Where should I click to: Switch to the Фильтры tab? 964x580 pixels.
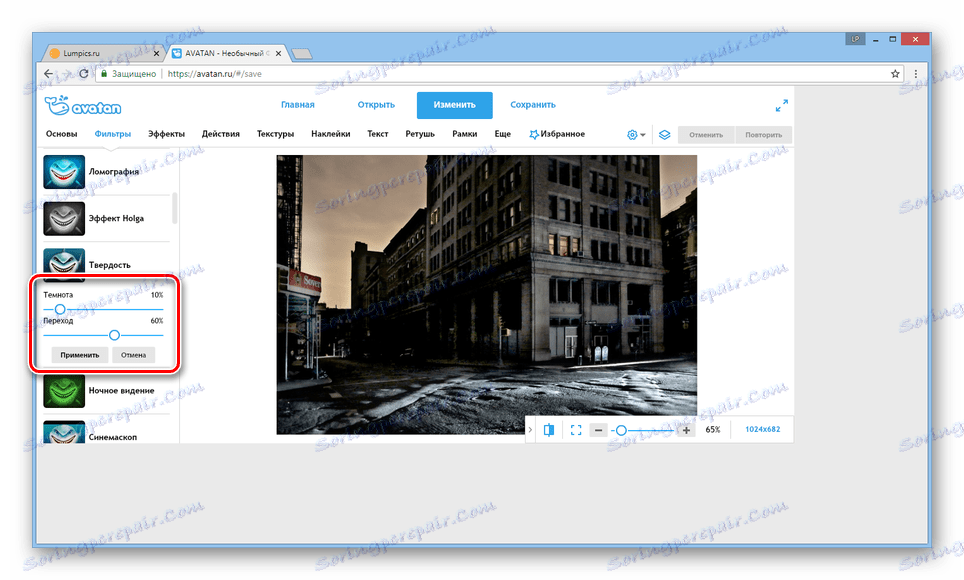coord(113,133)
